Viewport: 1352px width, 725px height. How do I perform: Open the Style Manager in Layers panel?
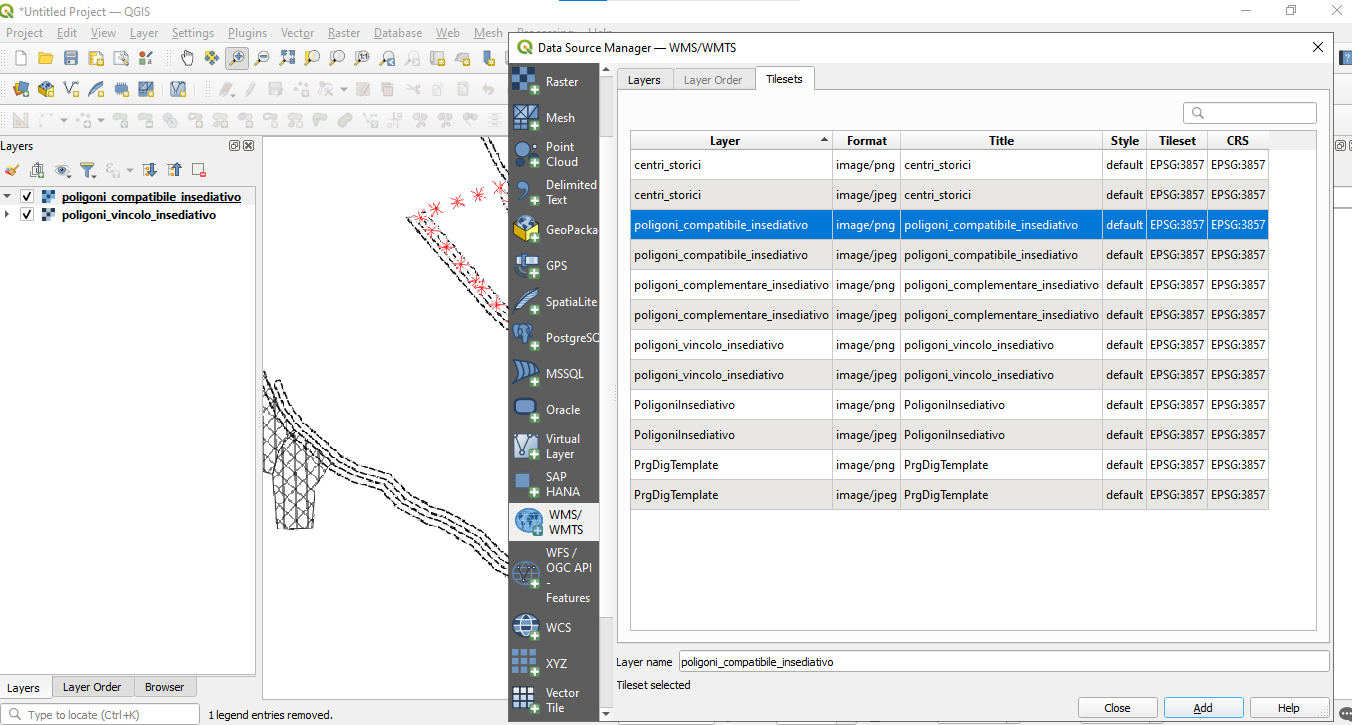click(12, 170)
